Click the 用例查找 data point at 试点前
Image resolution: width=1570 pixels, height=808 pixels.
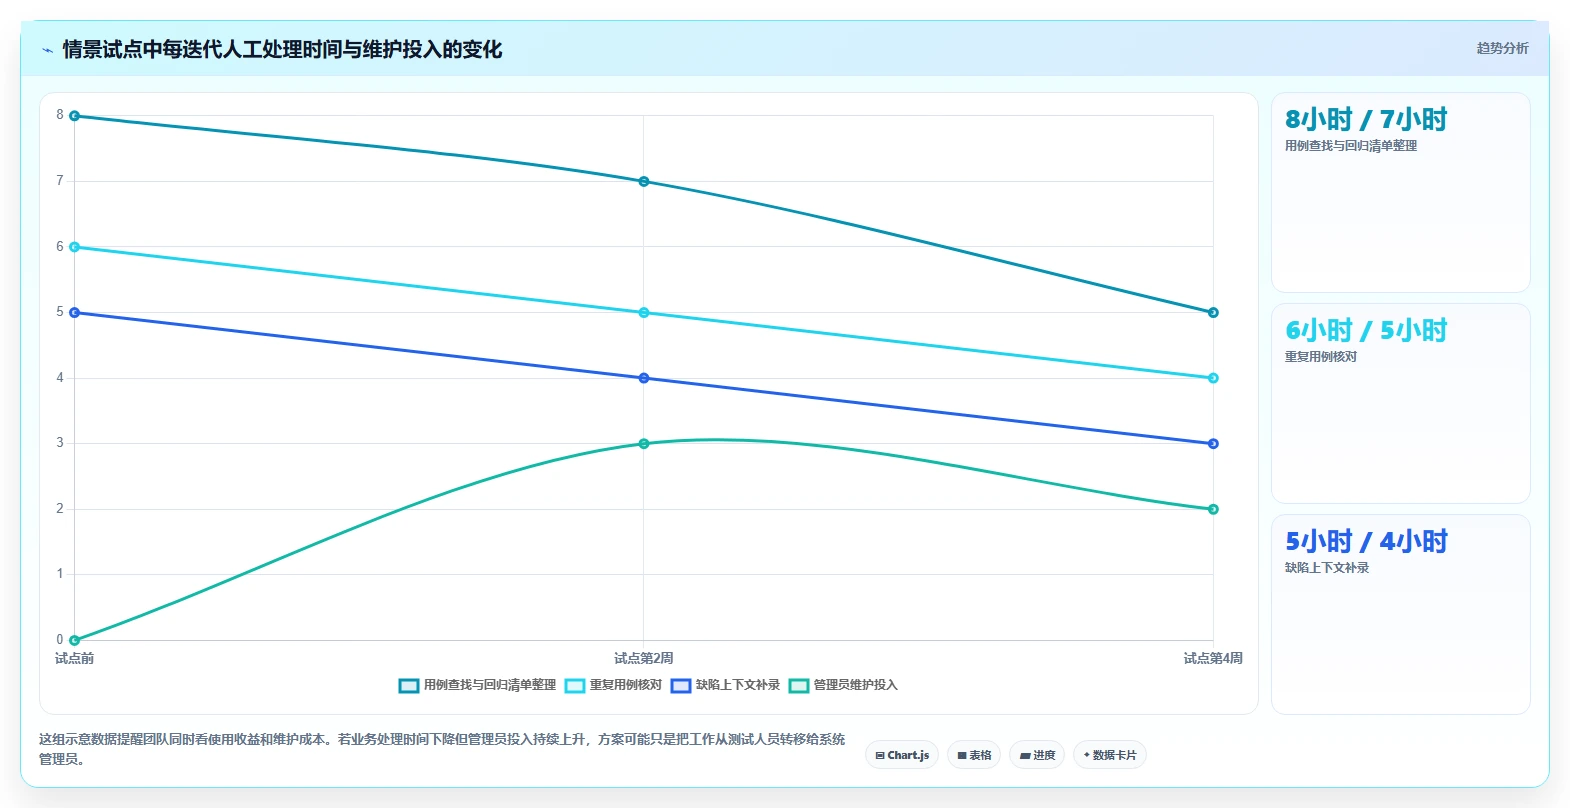coord(74,116)
